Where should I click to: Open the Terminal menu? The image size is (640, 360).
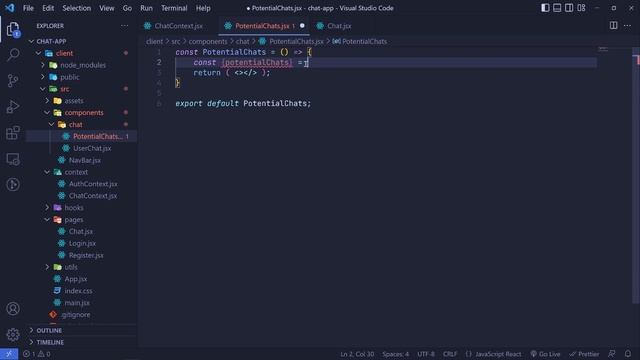pos(174,8)
